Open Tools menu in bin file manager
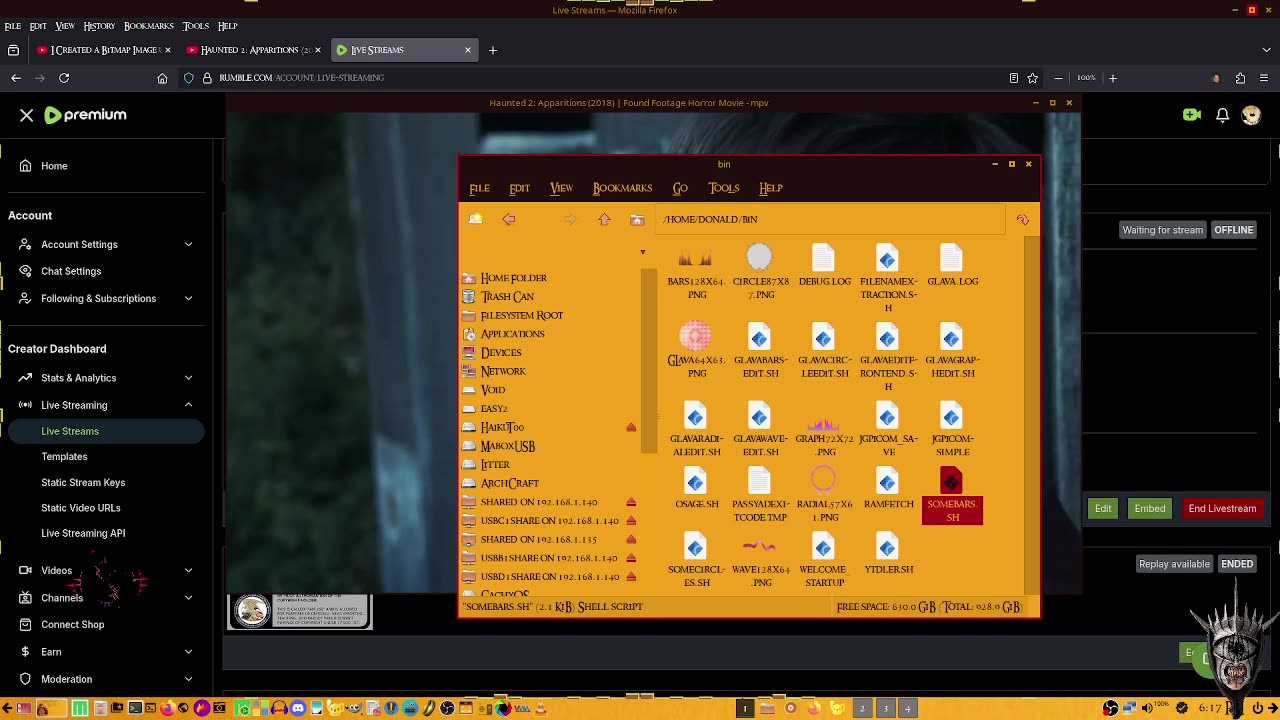This screenshot has height=720, width=1280. tap(724, 188)
